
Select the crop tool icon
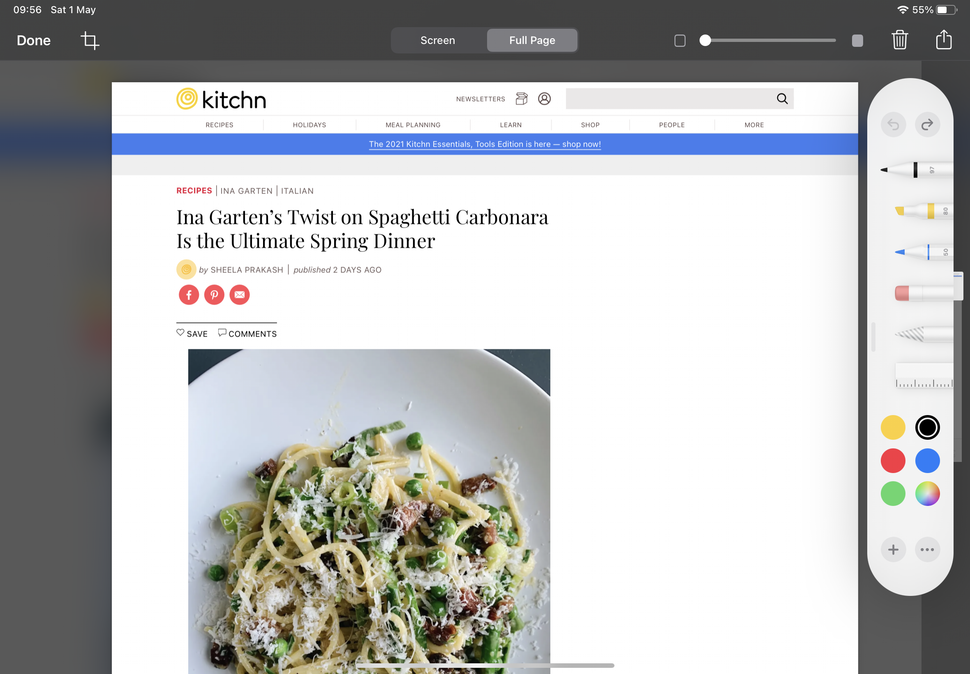[90, 41]
